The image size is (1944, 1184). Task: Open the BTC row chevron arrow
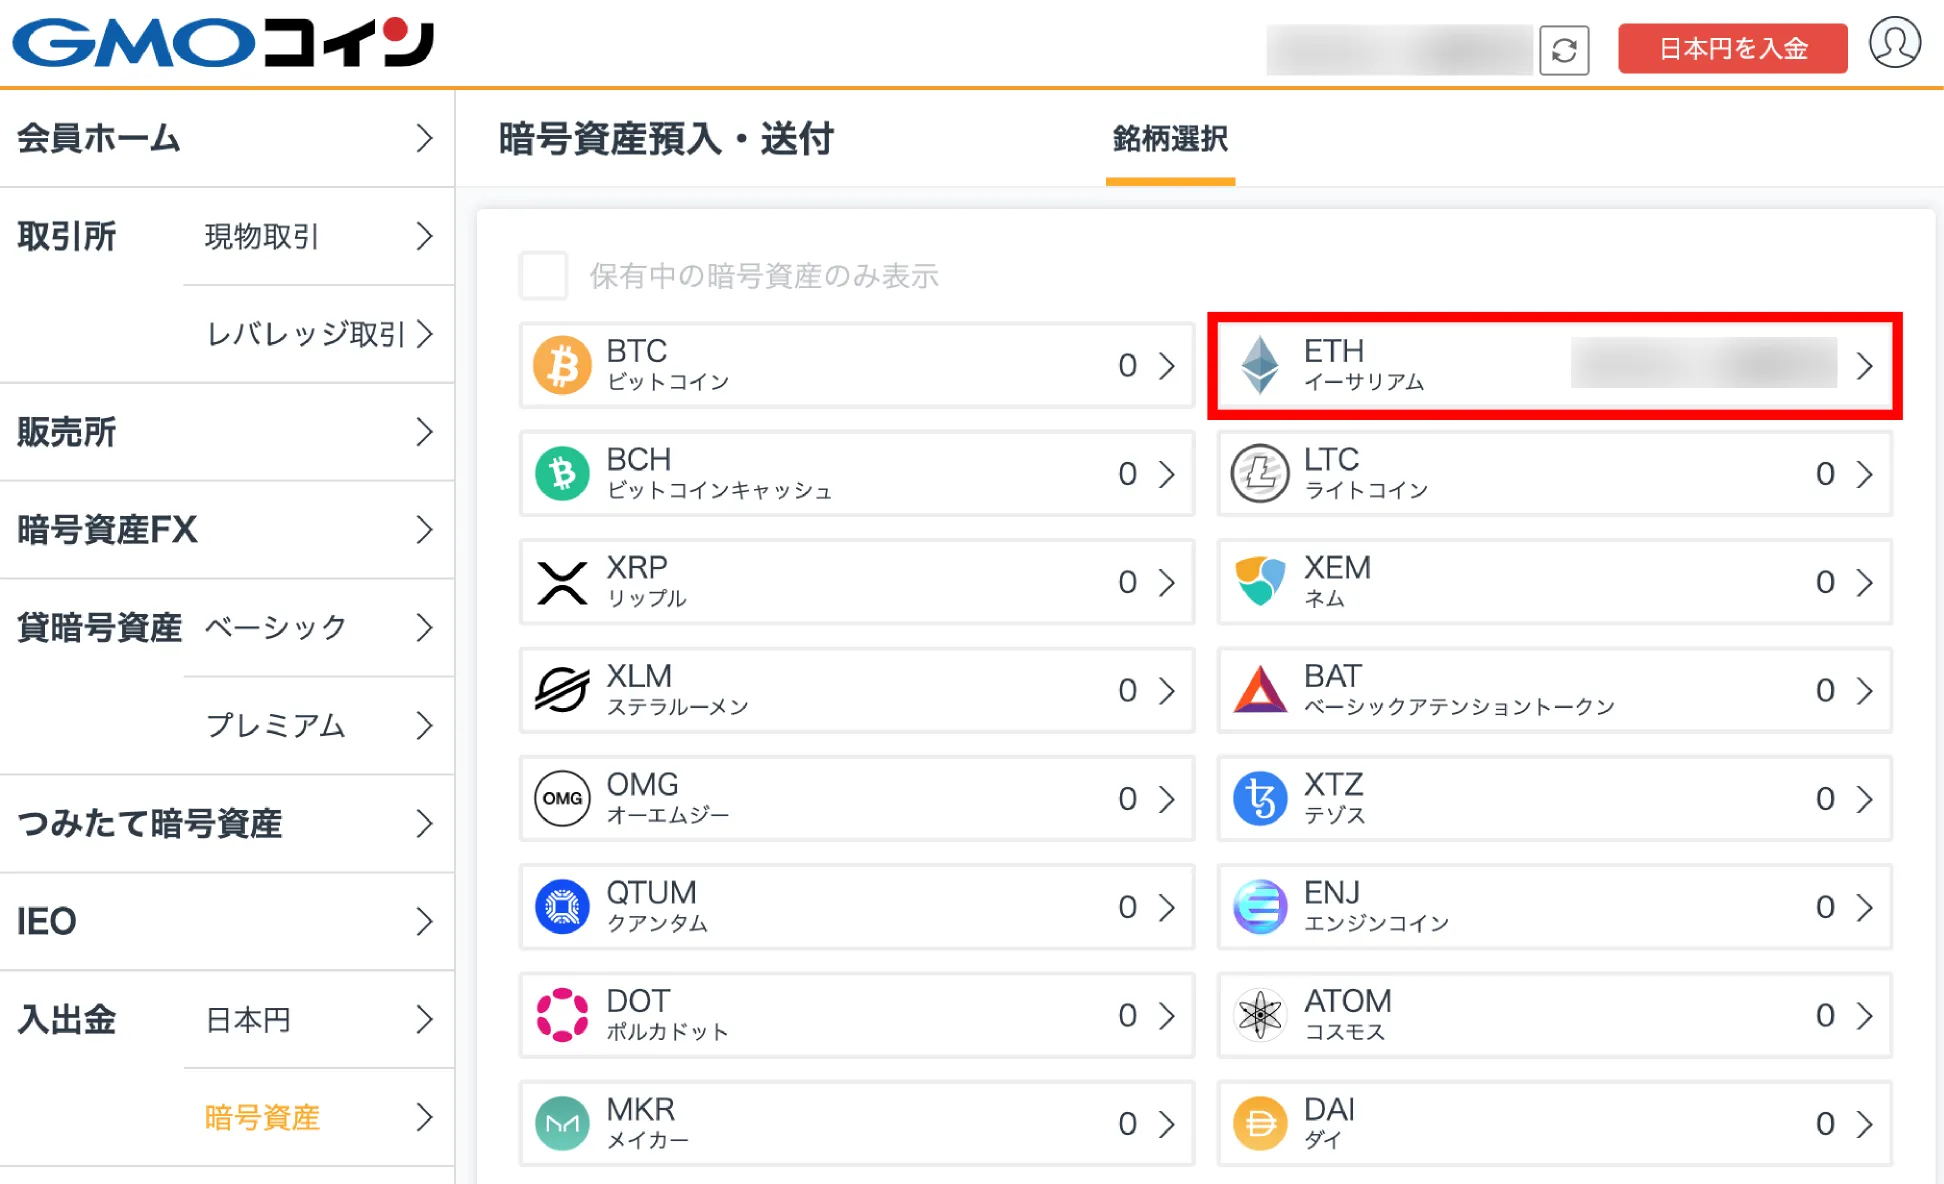coord(1166,365)
